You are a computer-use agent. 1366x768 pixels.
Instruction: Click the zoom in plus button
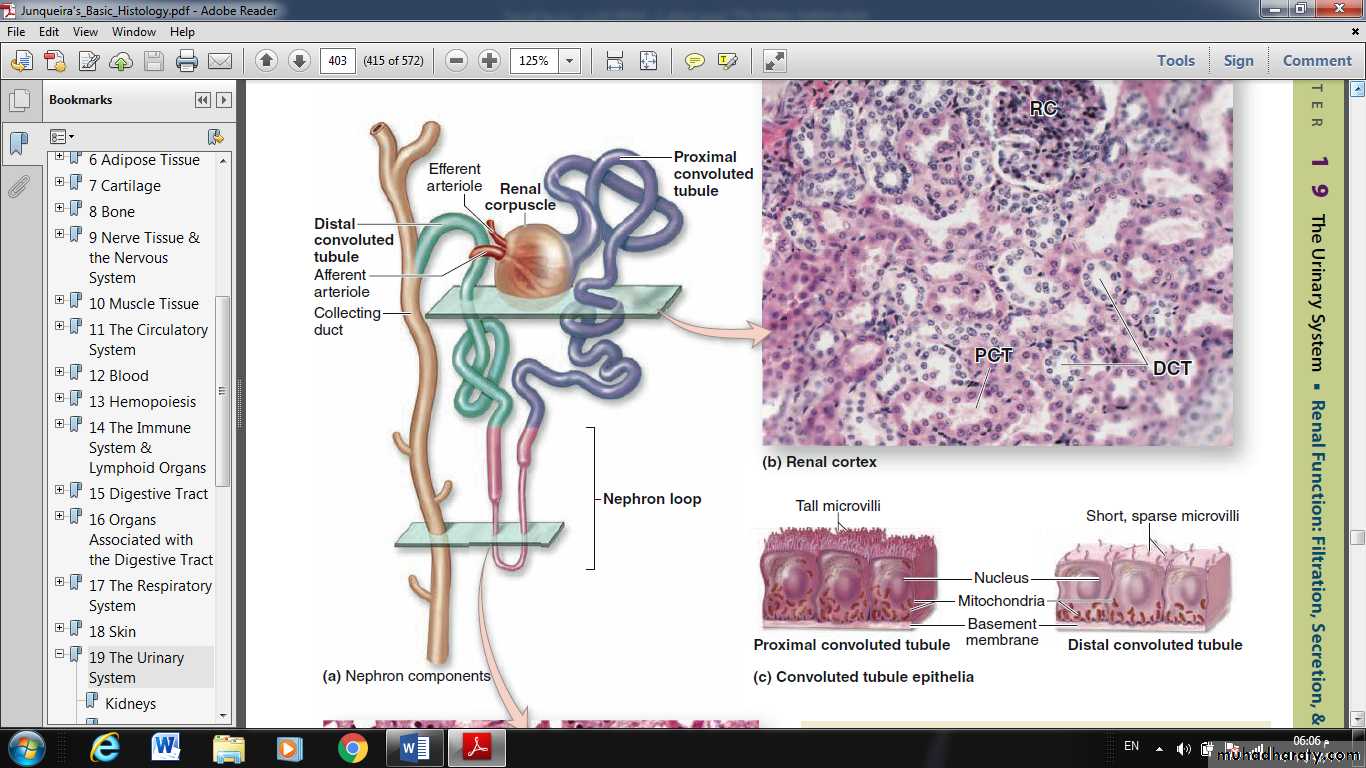point(489,61)
